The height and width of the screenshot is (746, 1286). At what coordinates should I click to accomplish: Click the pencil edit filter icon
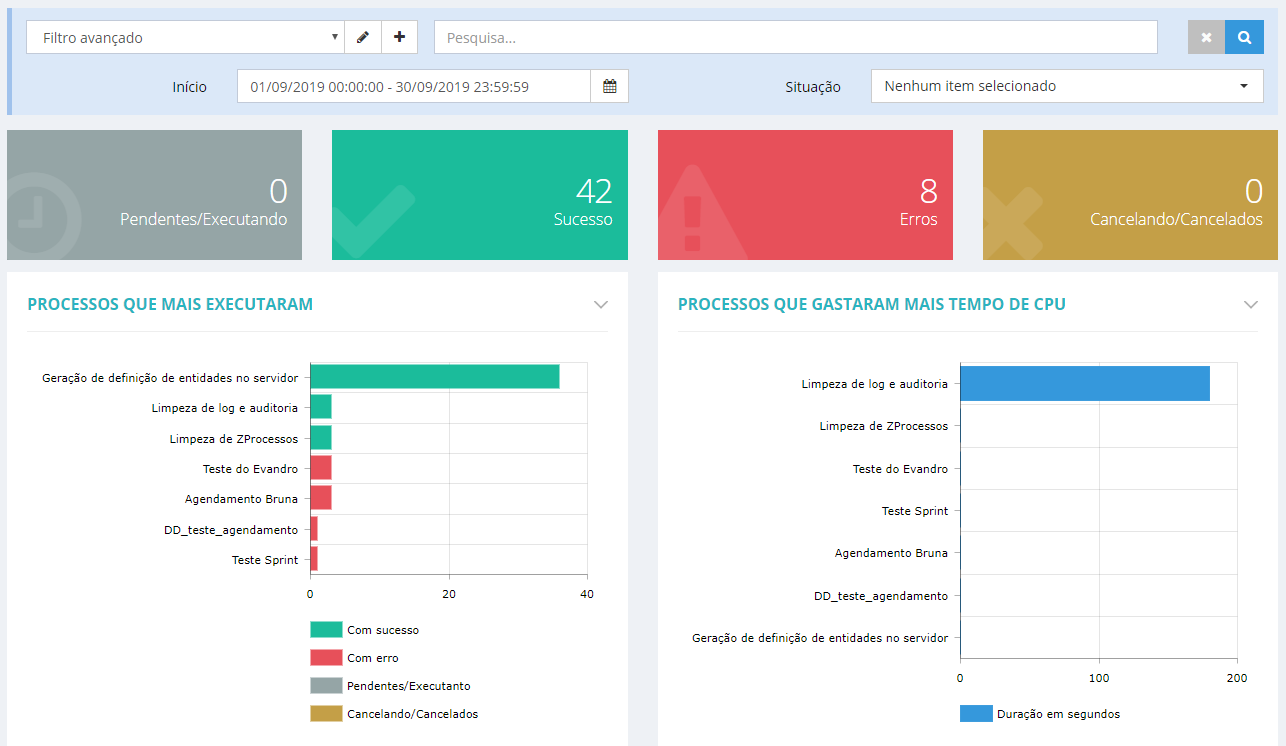coord(363,37)
